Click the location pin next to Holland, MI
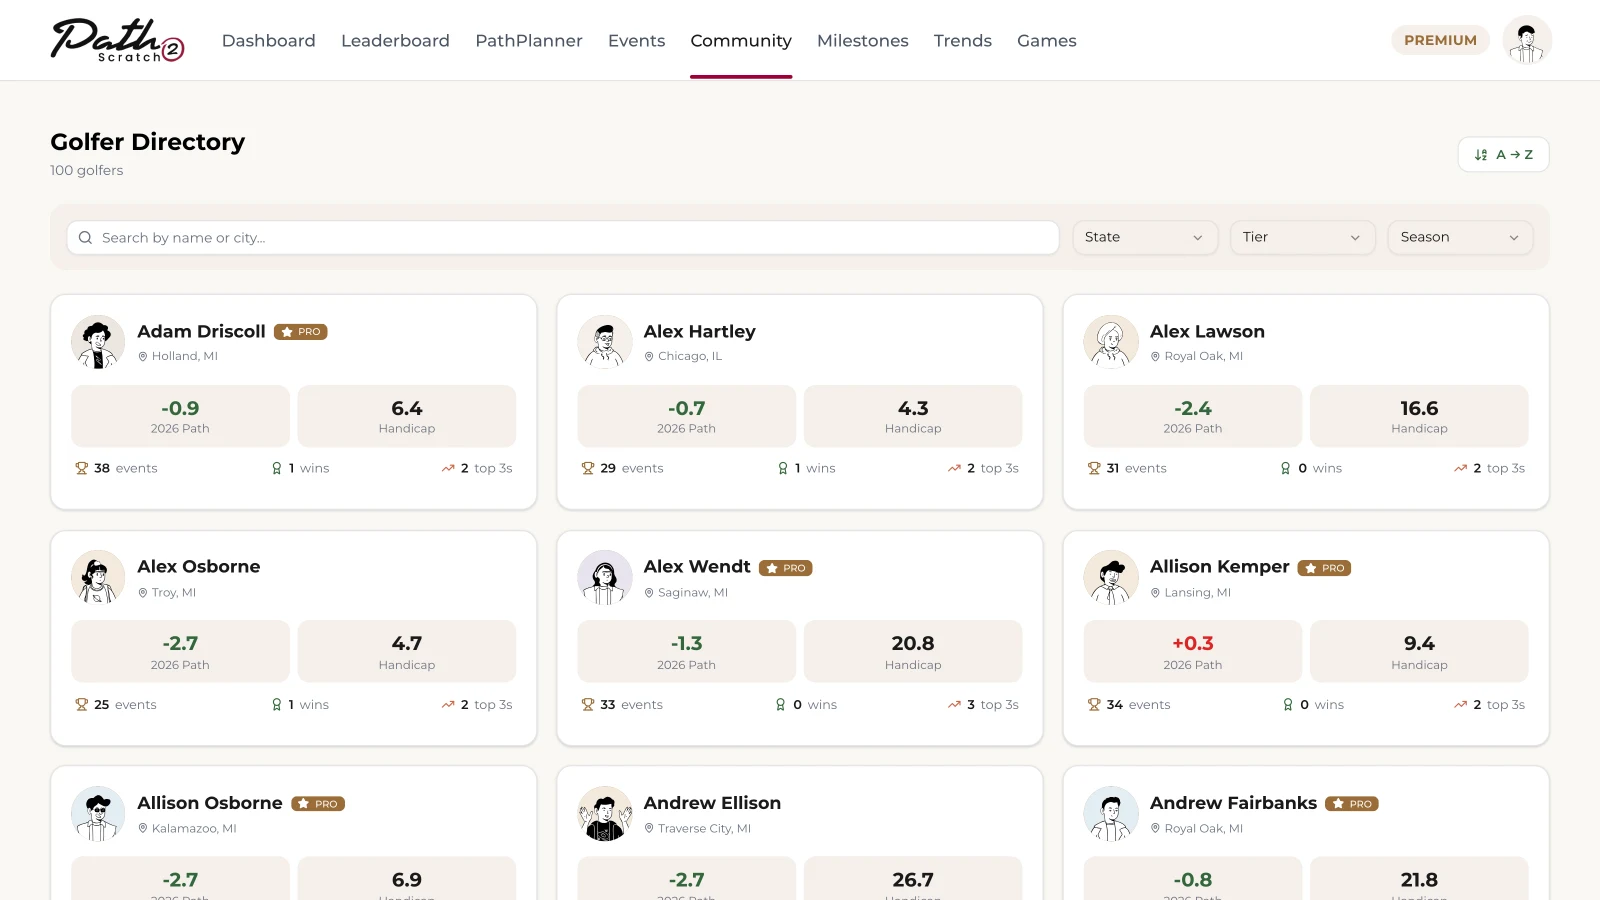Viewport: 1600px width, 900px height. click(143, 357)
